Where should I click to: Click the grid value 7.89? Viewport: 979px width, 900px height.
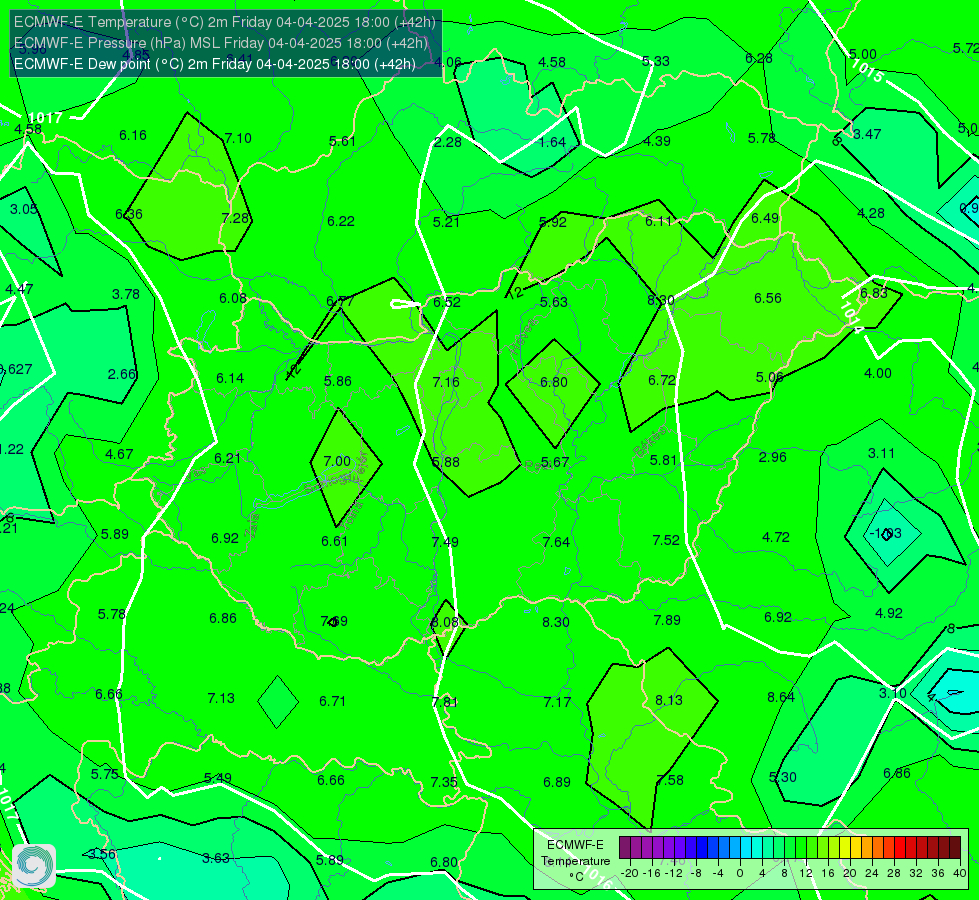point(667,620)
